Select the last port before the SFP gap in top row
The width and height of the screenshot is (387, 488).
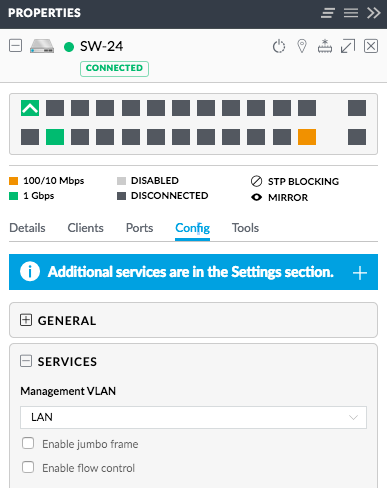(307, 108)
